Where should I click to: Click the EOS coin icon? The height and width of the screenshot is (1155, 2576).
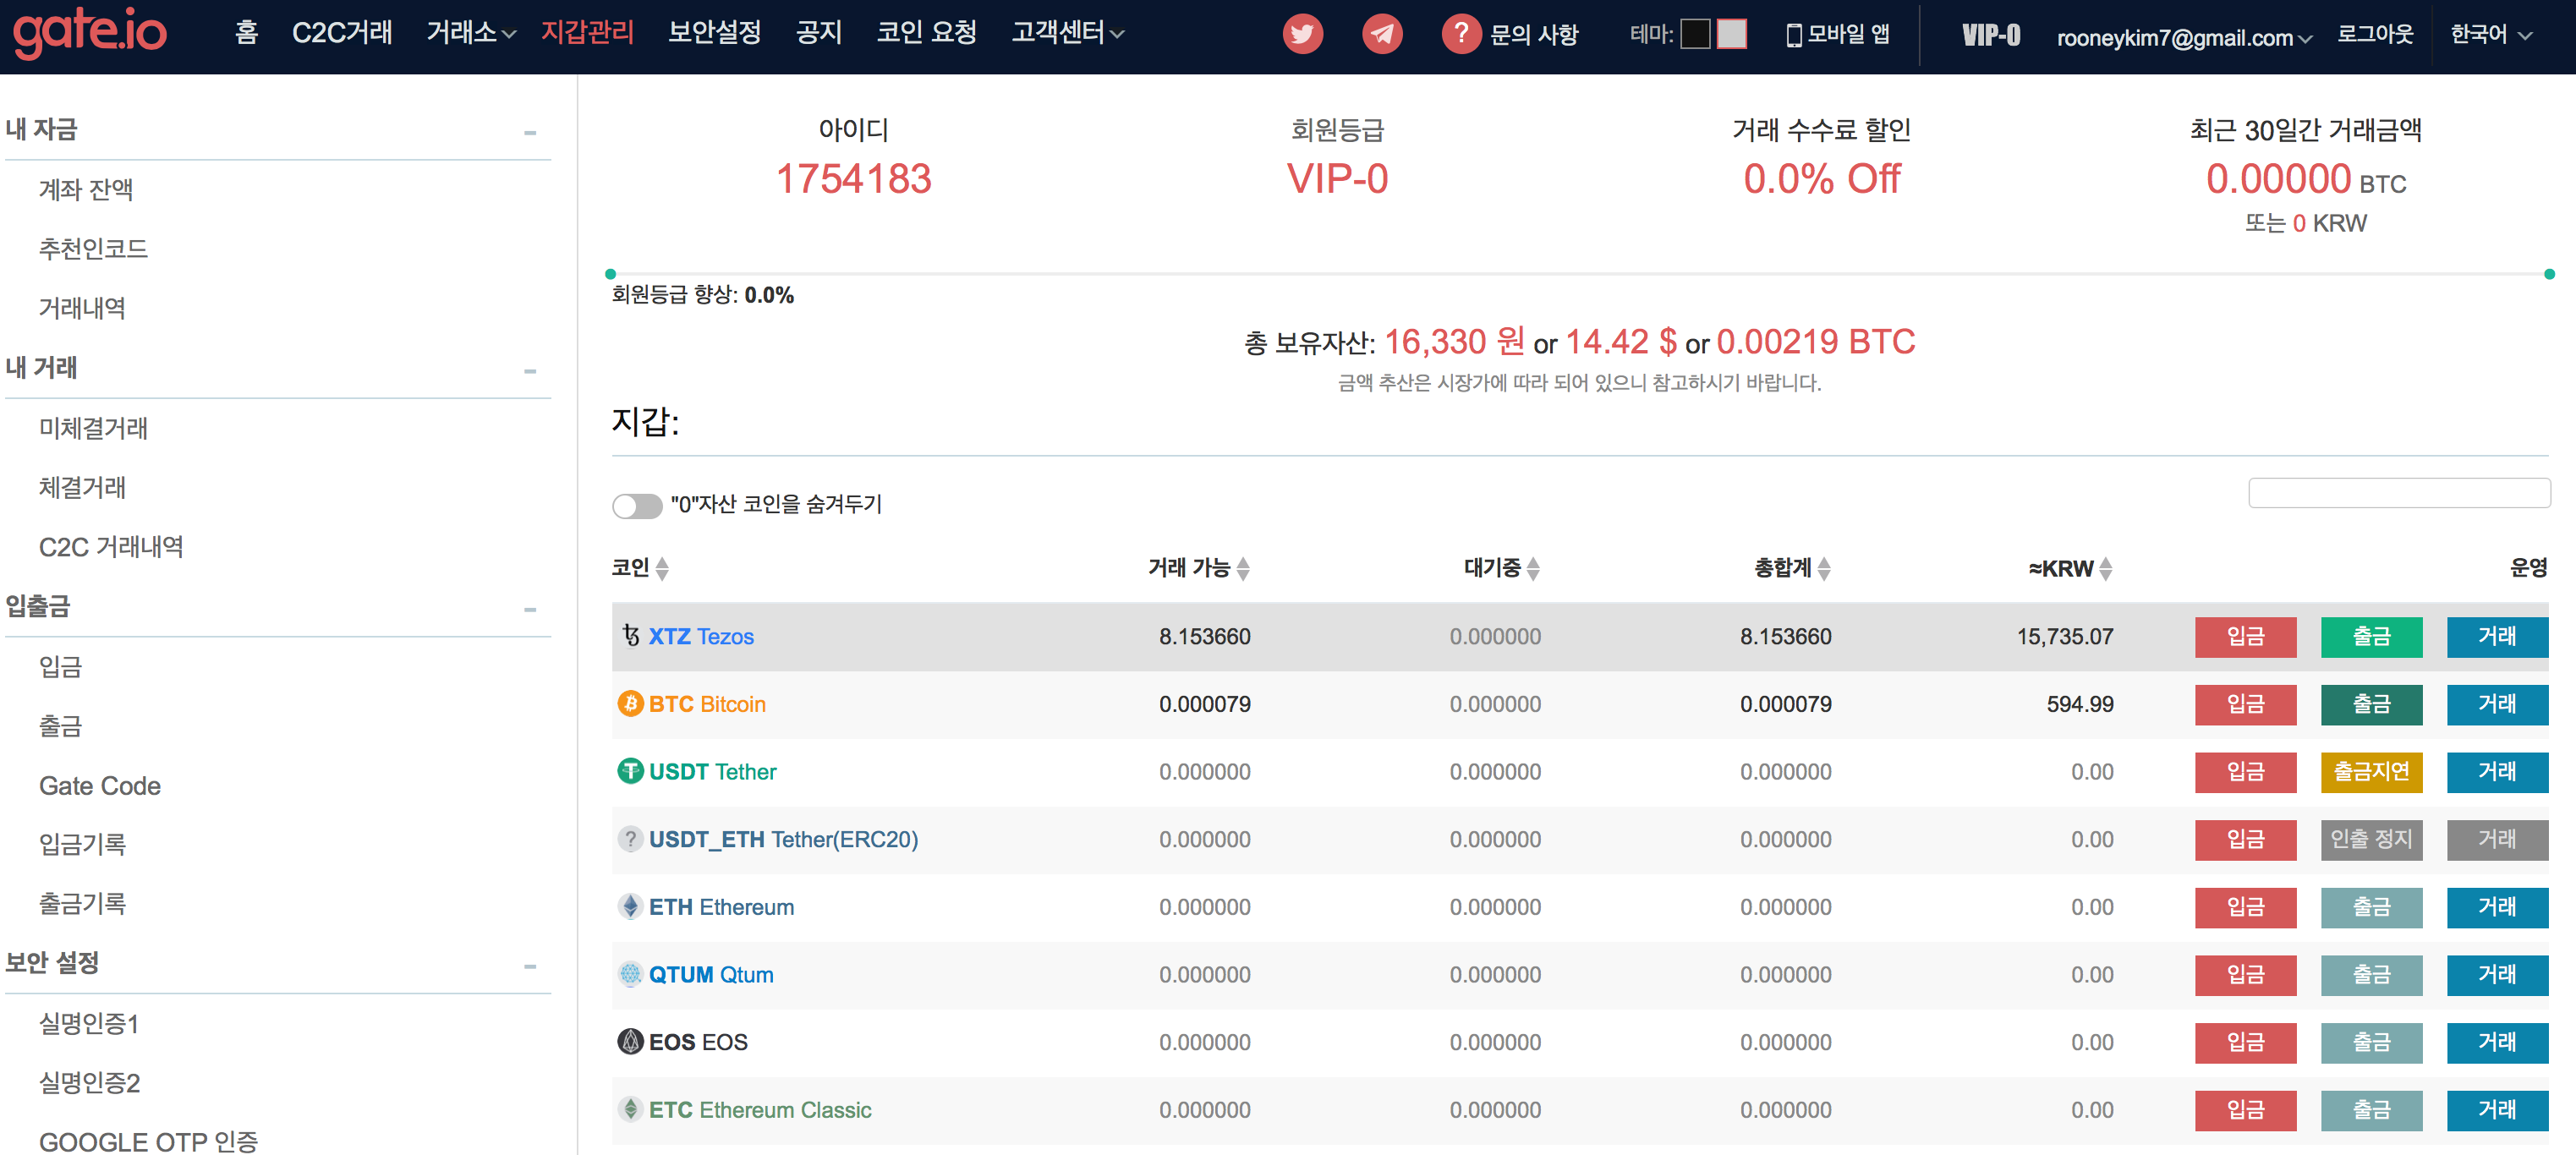pyautogui.click(x=630, y=1042)
